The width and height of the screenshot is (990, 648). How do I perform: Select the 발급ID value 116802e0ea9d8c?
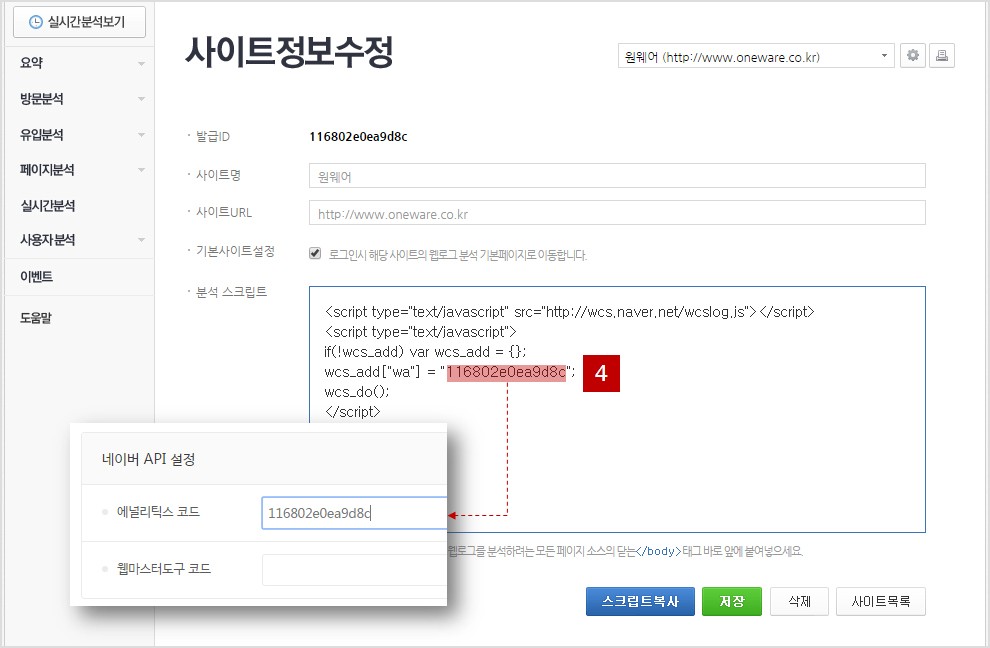358,136
